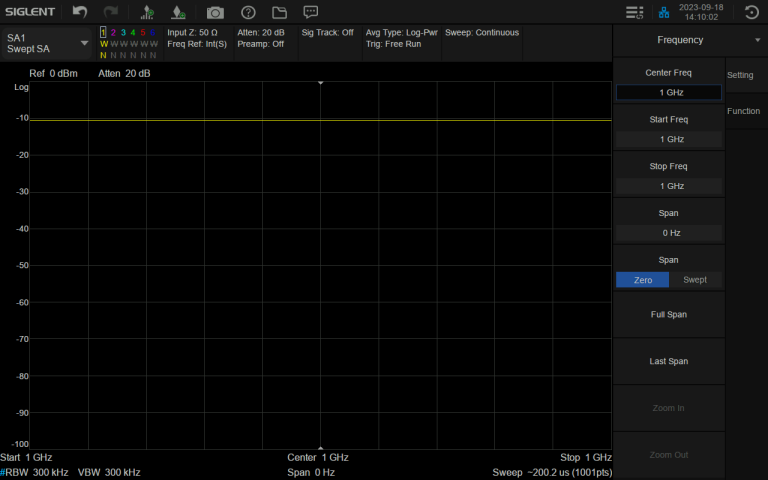
Task: Open the file folder icon
Action: click(x=279, y=12)
